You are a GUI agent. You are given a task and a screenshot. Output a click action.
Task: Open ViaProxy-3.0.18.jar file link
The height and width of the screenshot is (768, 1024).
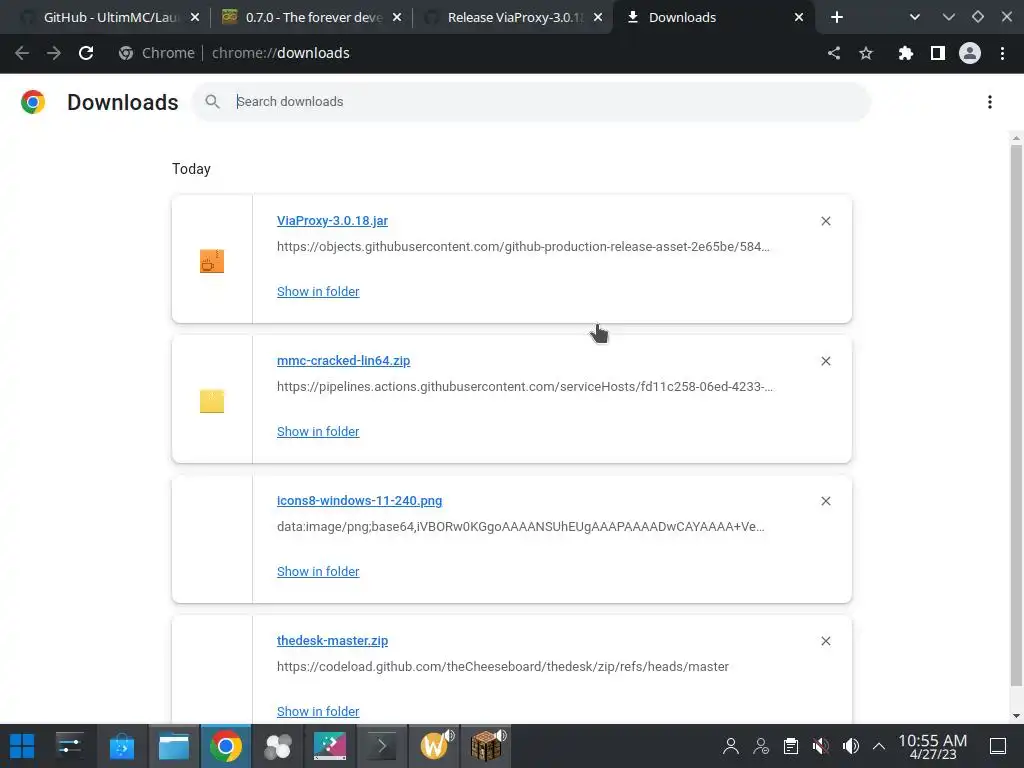point(332,221)
